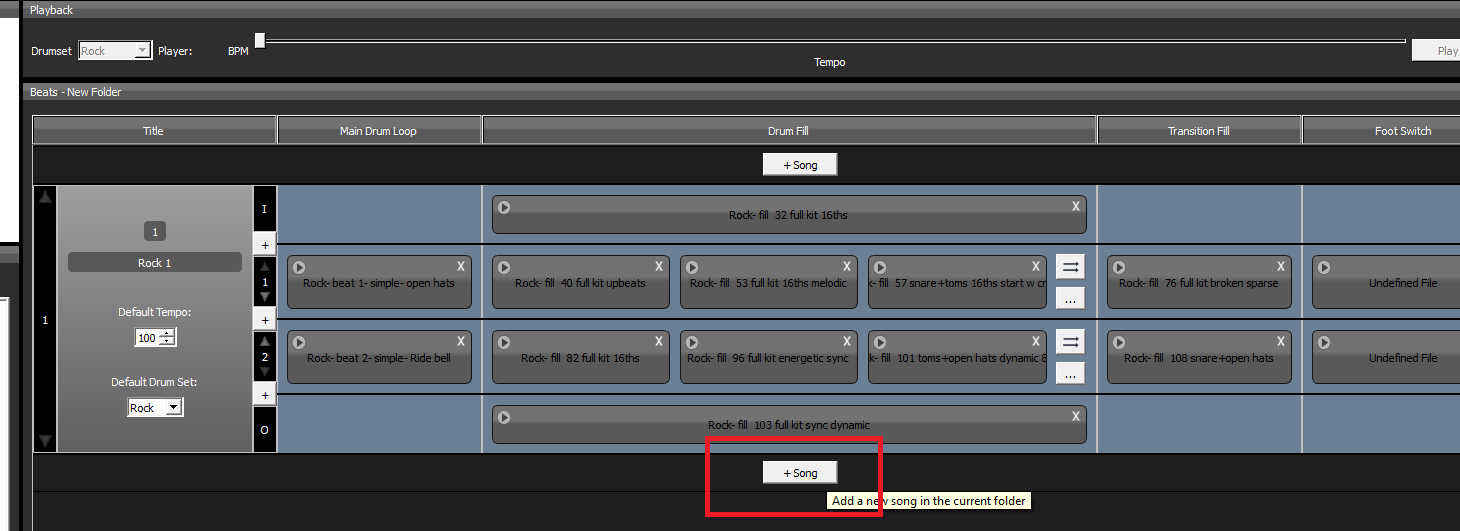1460x531 pixels.
Task: Play the intro fill 32 full kit 16ths
Action: 504,207
